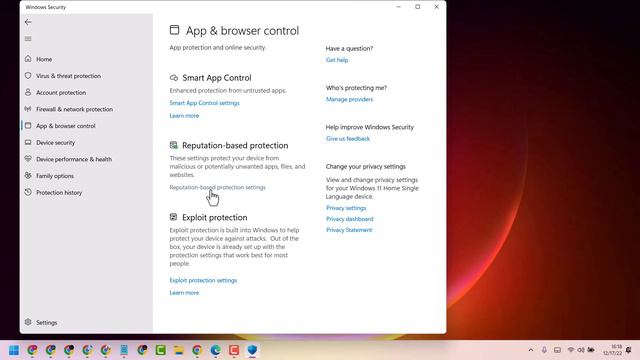Maximize the Windows Security window
The height and width of the screenshot is (360, 640).
tap(418, 7)
